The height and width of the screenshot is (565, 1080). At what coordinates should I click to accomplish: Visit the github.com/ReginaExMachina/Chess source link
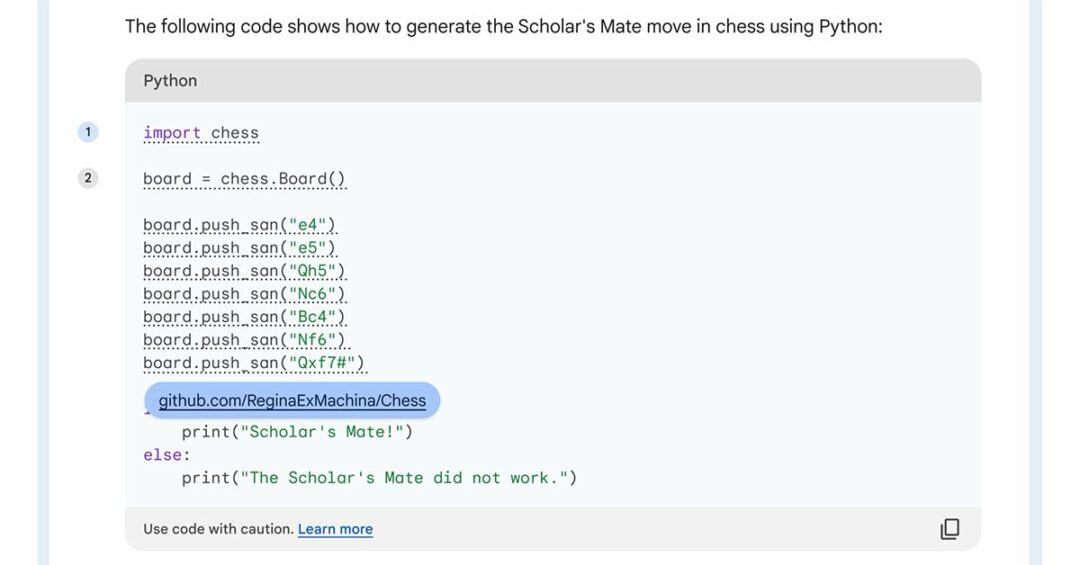coord(292,401)
